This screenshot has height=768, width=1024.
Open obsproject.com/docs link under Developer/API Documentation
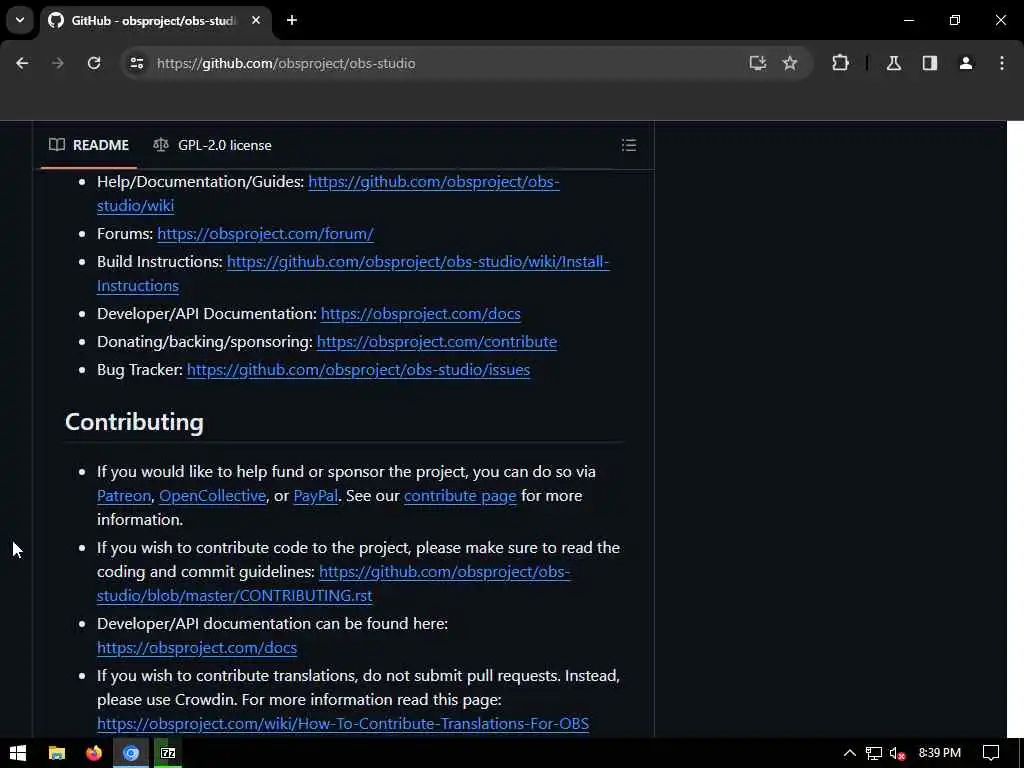[x=421, y=314]
